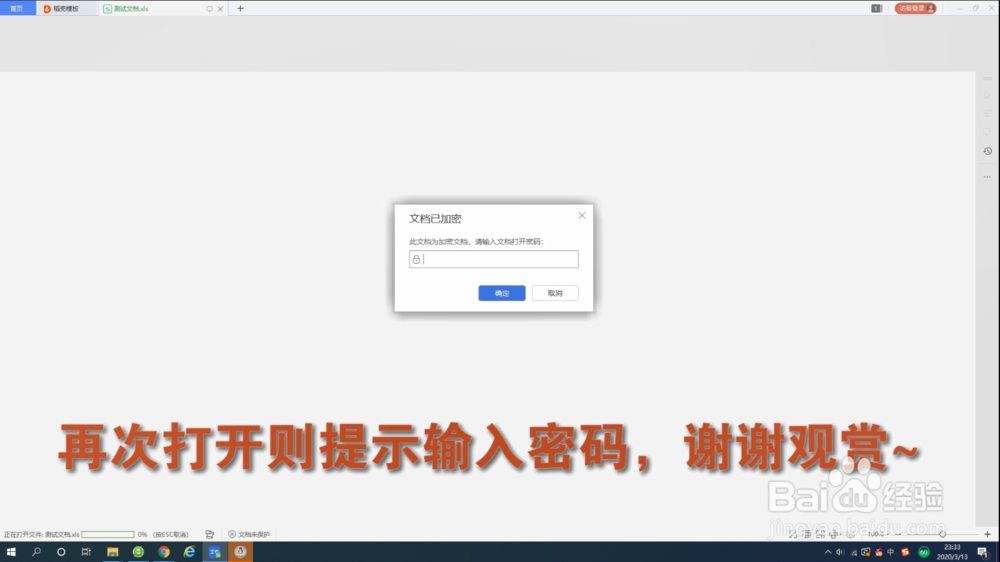
Task: Open Google Chrome from the taskbar
Action: click(164, 552)
